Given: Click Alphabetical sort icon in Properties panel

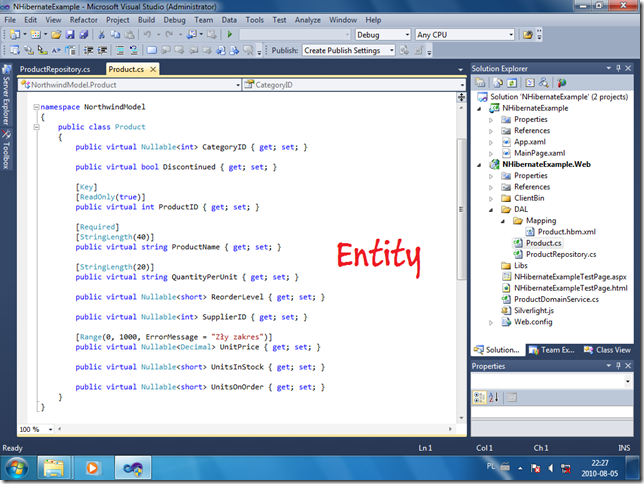Looking at the screenshot, I should tap(494, 397).
